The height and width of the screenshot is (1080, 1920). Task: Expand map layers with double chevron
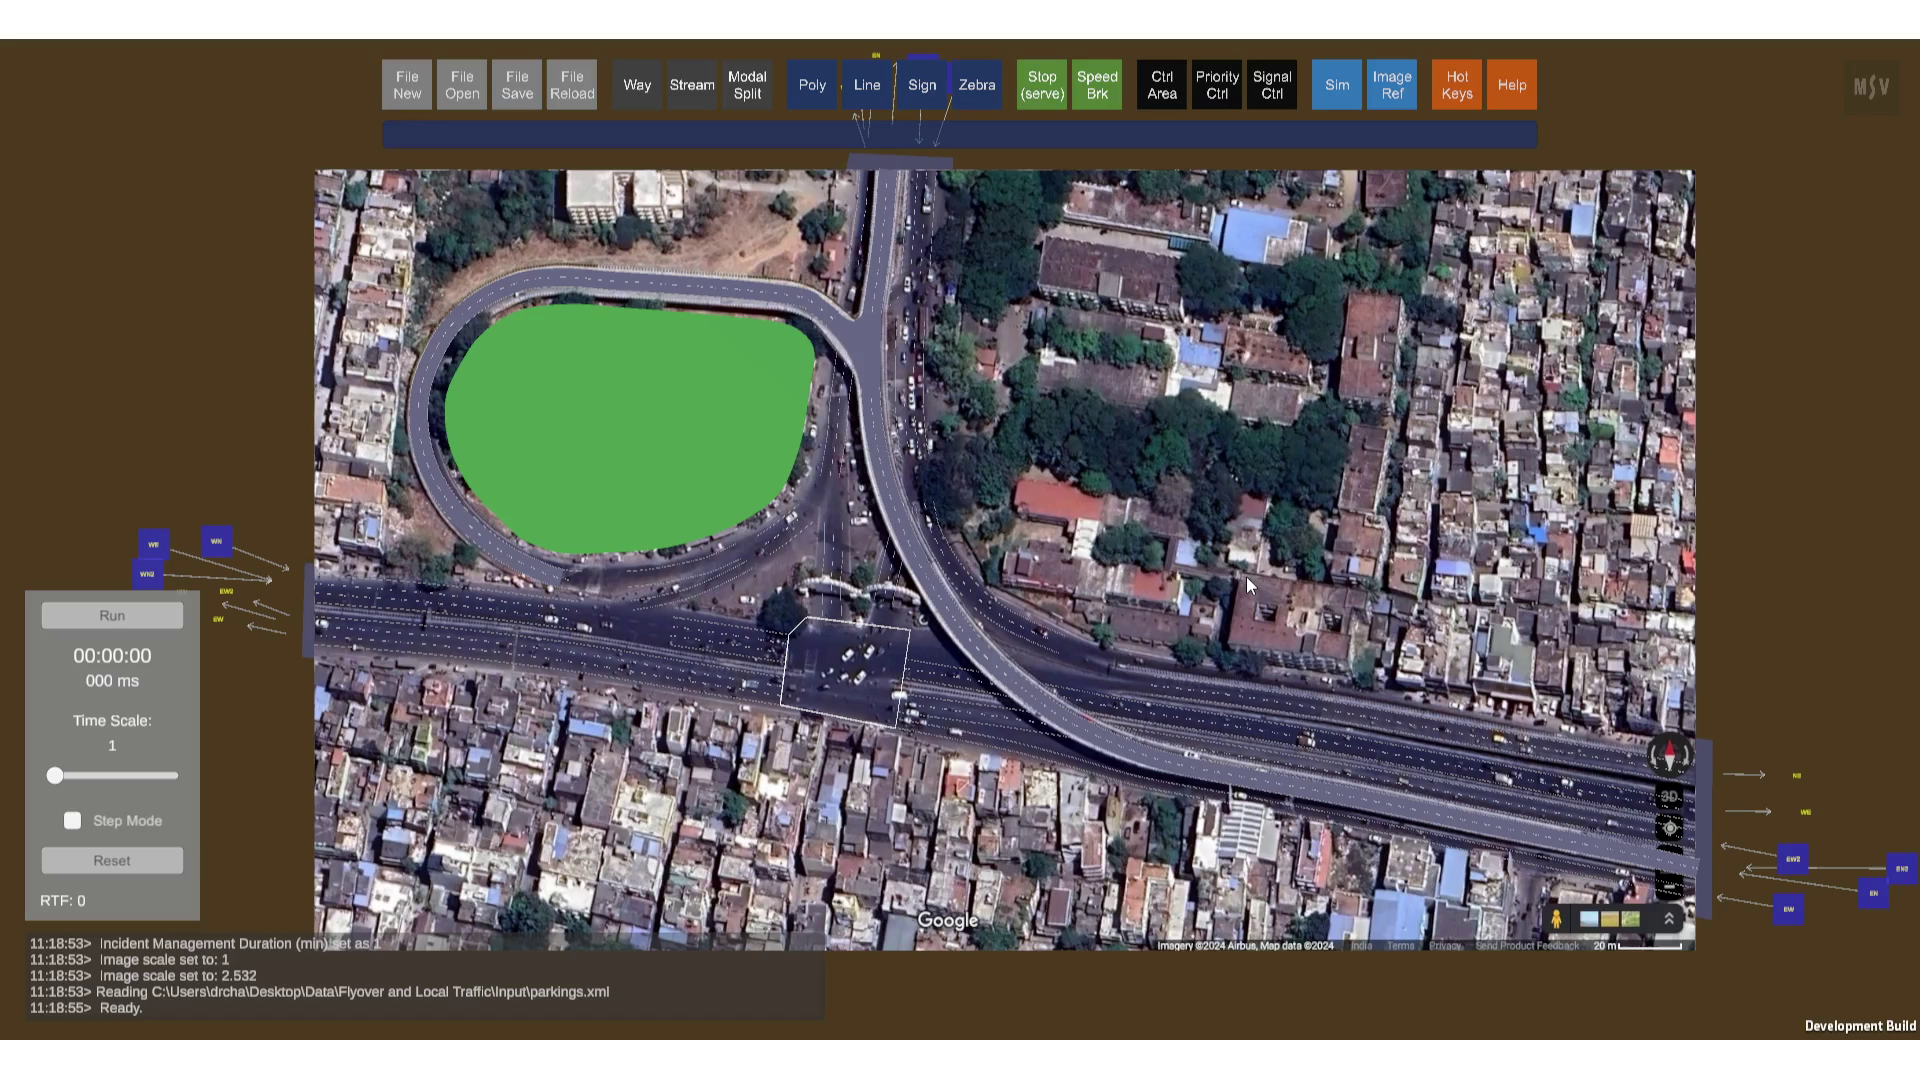point(1668,919)
